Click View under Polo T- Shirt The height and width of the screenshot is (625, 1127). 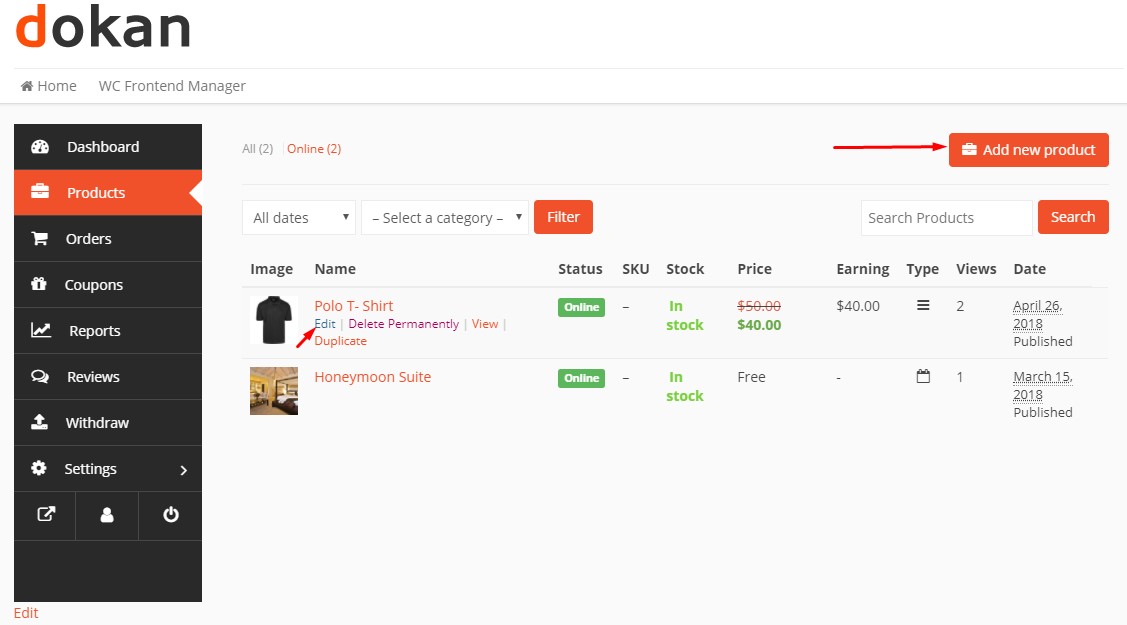click(485, 324)
